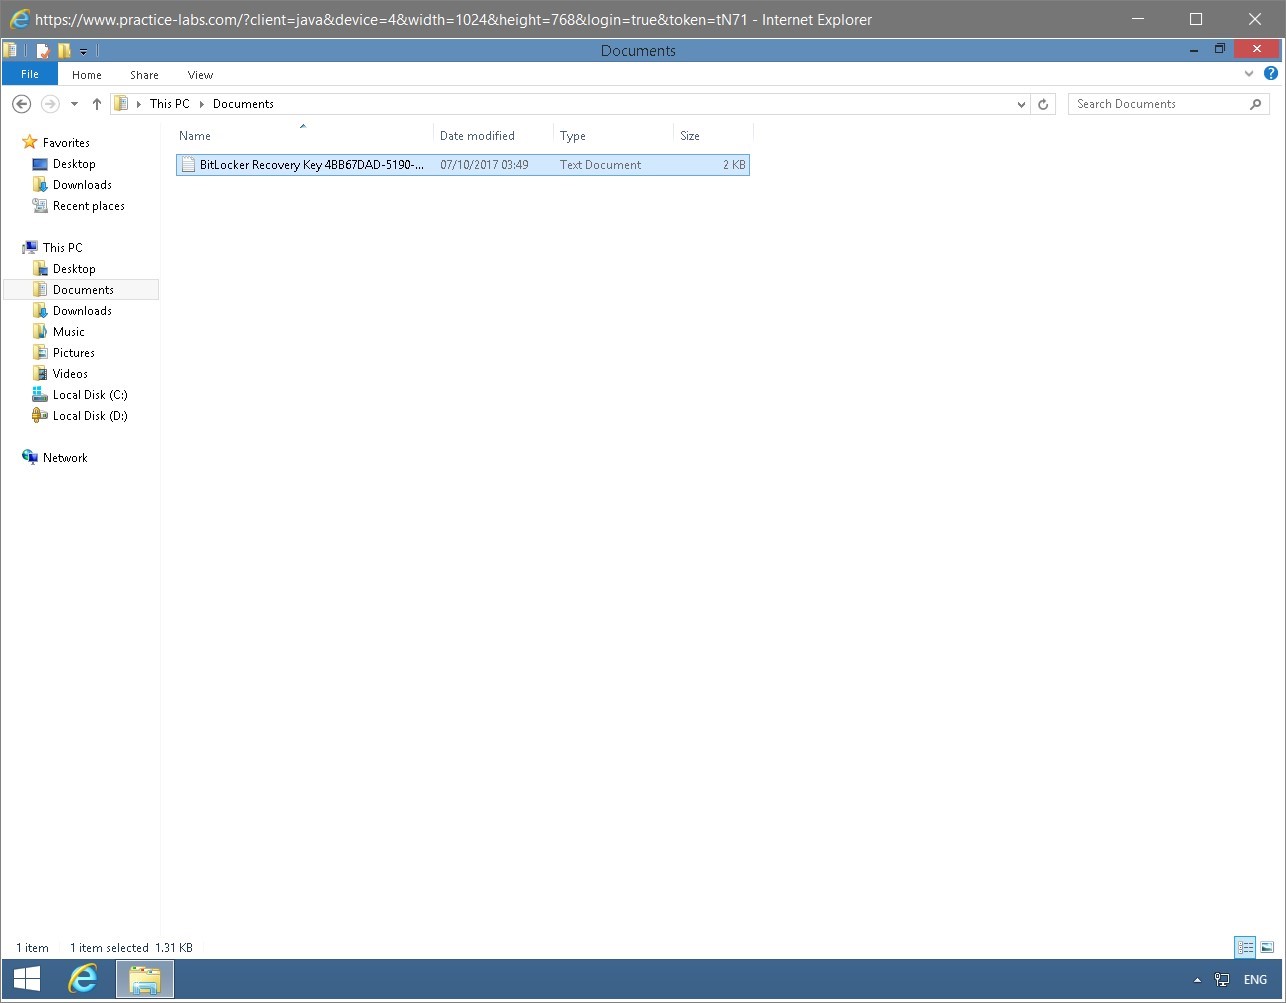The image size is (1286, 1003).
Task: Switch to the View ribbon tab
Action: pyautogui.click(x=199, y=74)
